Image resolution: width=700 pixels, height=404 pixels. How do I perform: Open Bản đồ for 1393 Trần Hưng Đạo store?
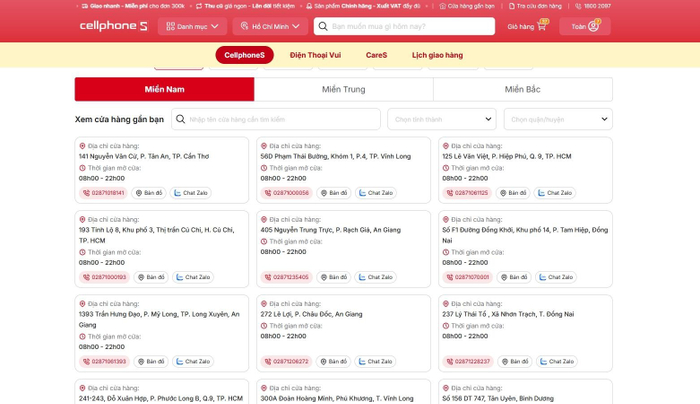coord(151,362)
